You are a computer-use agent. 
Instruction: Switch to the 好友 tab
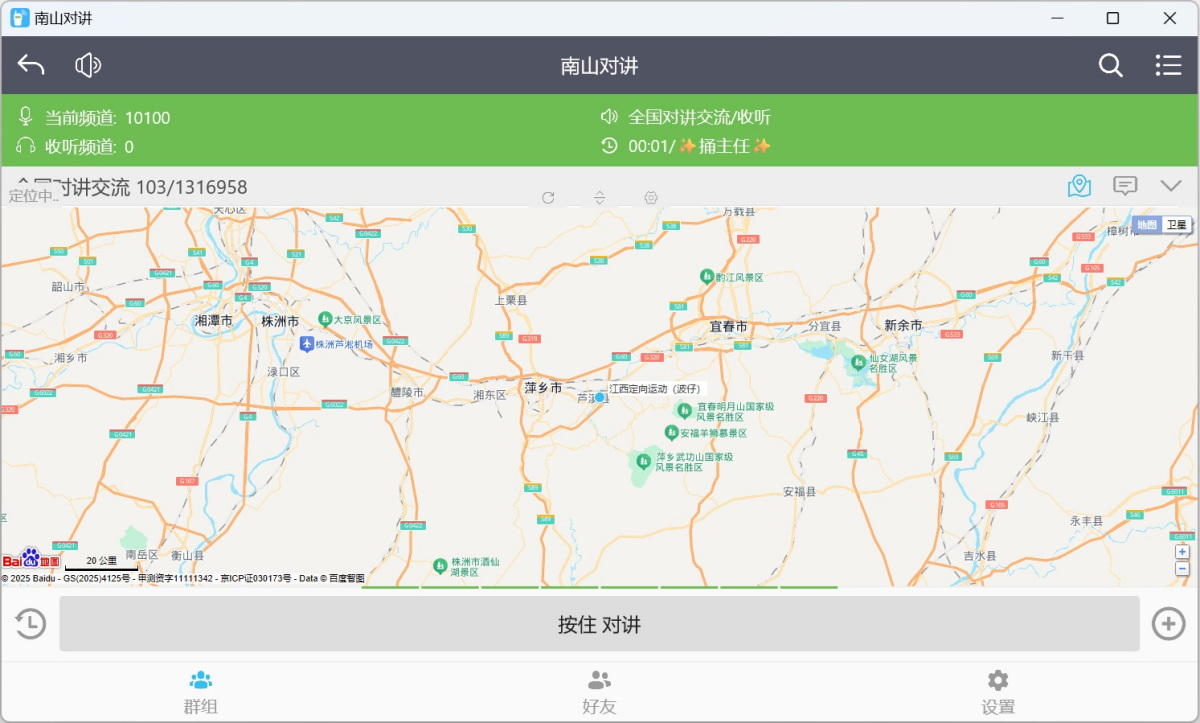pos(599,692)
